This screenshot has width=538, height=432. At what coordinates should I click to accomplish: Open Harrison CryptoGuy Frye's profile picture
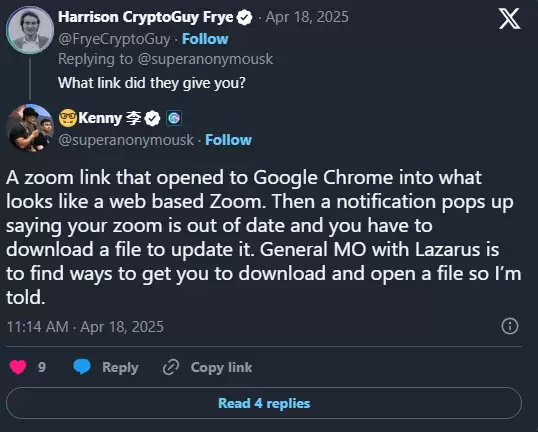(x=30, y=30)
